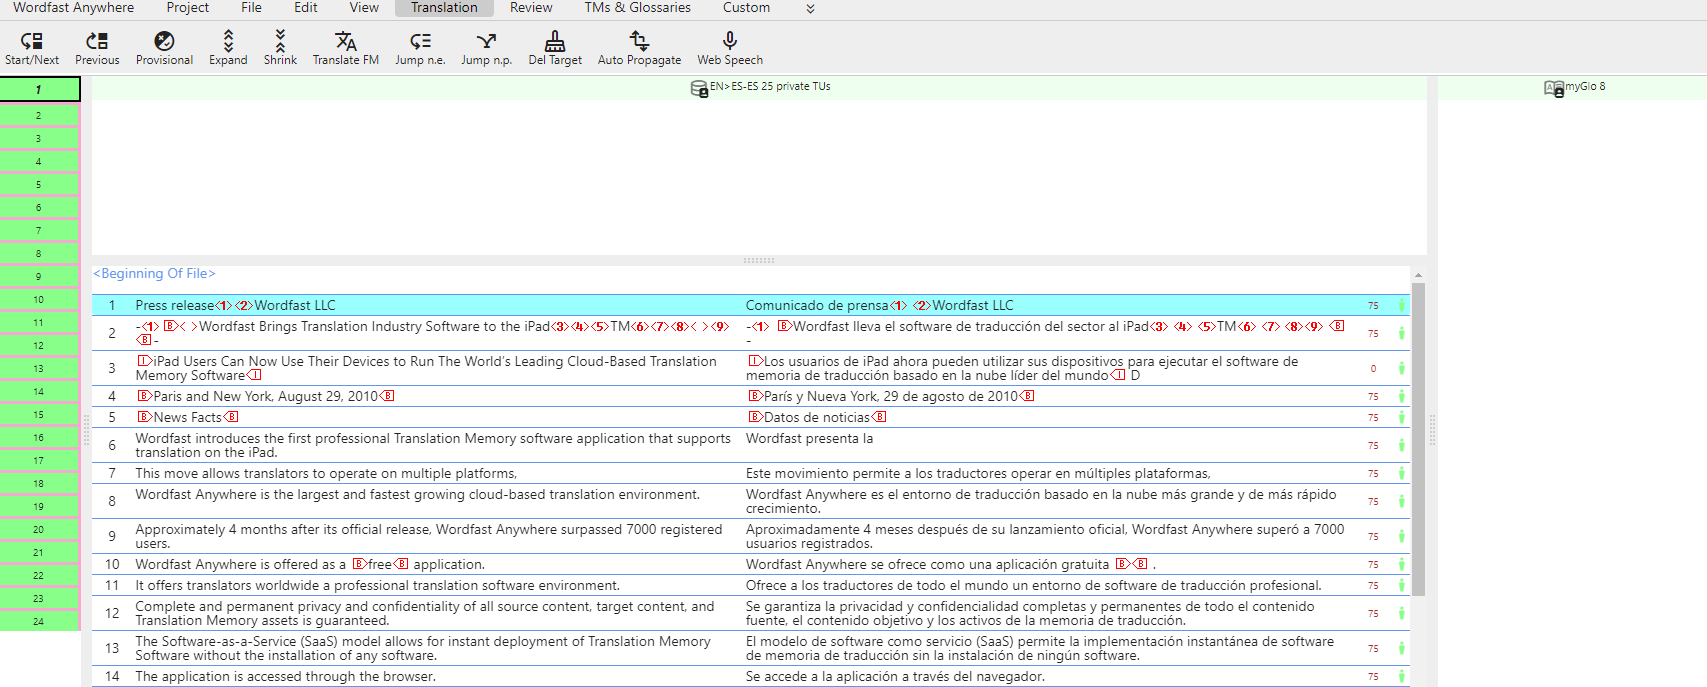Screen dimensions: 1707x687
Task: Select the Translation tab
Action: point(444,8)
